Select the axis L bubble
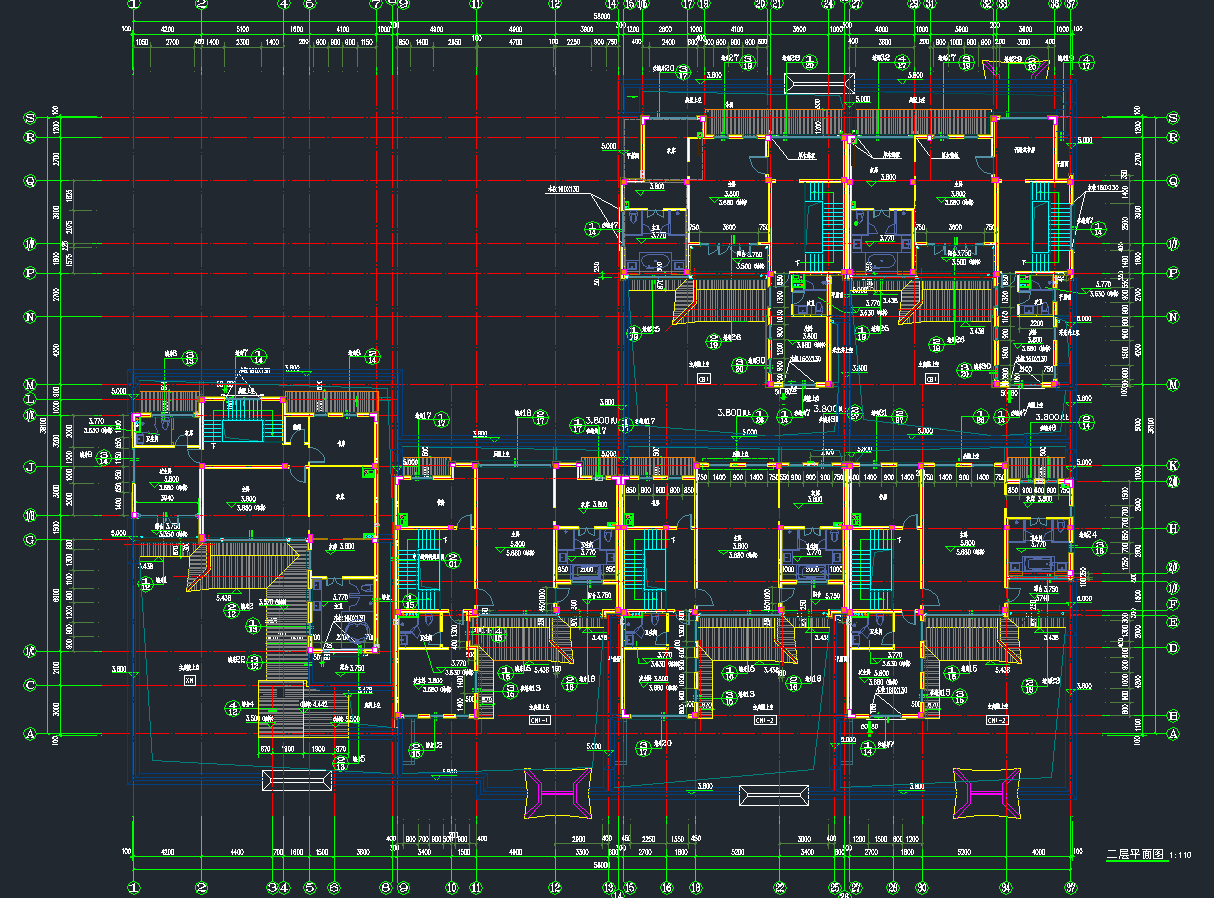 pyautogui.click(x=29, y=400)
